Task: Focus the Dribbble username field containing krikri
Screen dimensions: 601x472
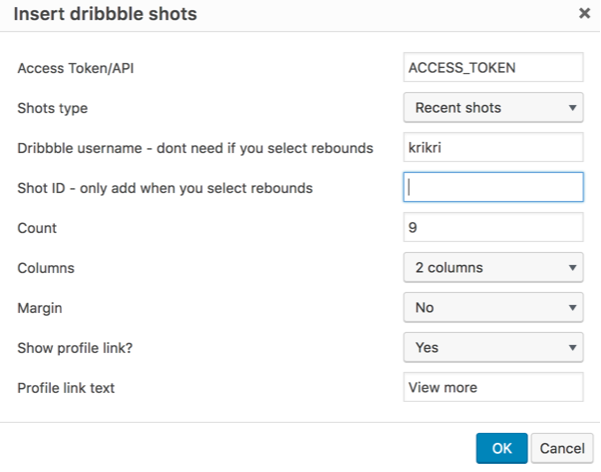Action: (x=493, y=147)
